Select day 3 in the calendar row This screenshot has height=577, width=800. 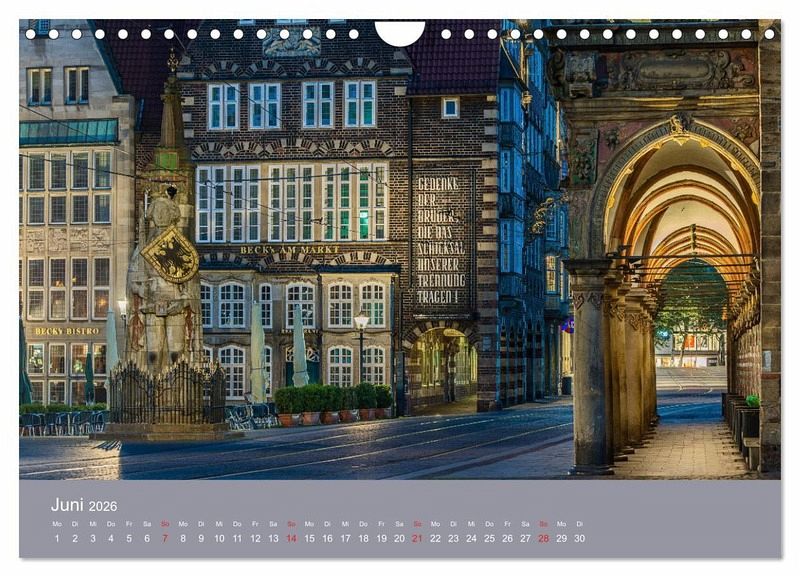point(93,538)
